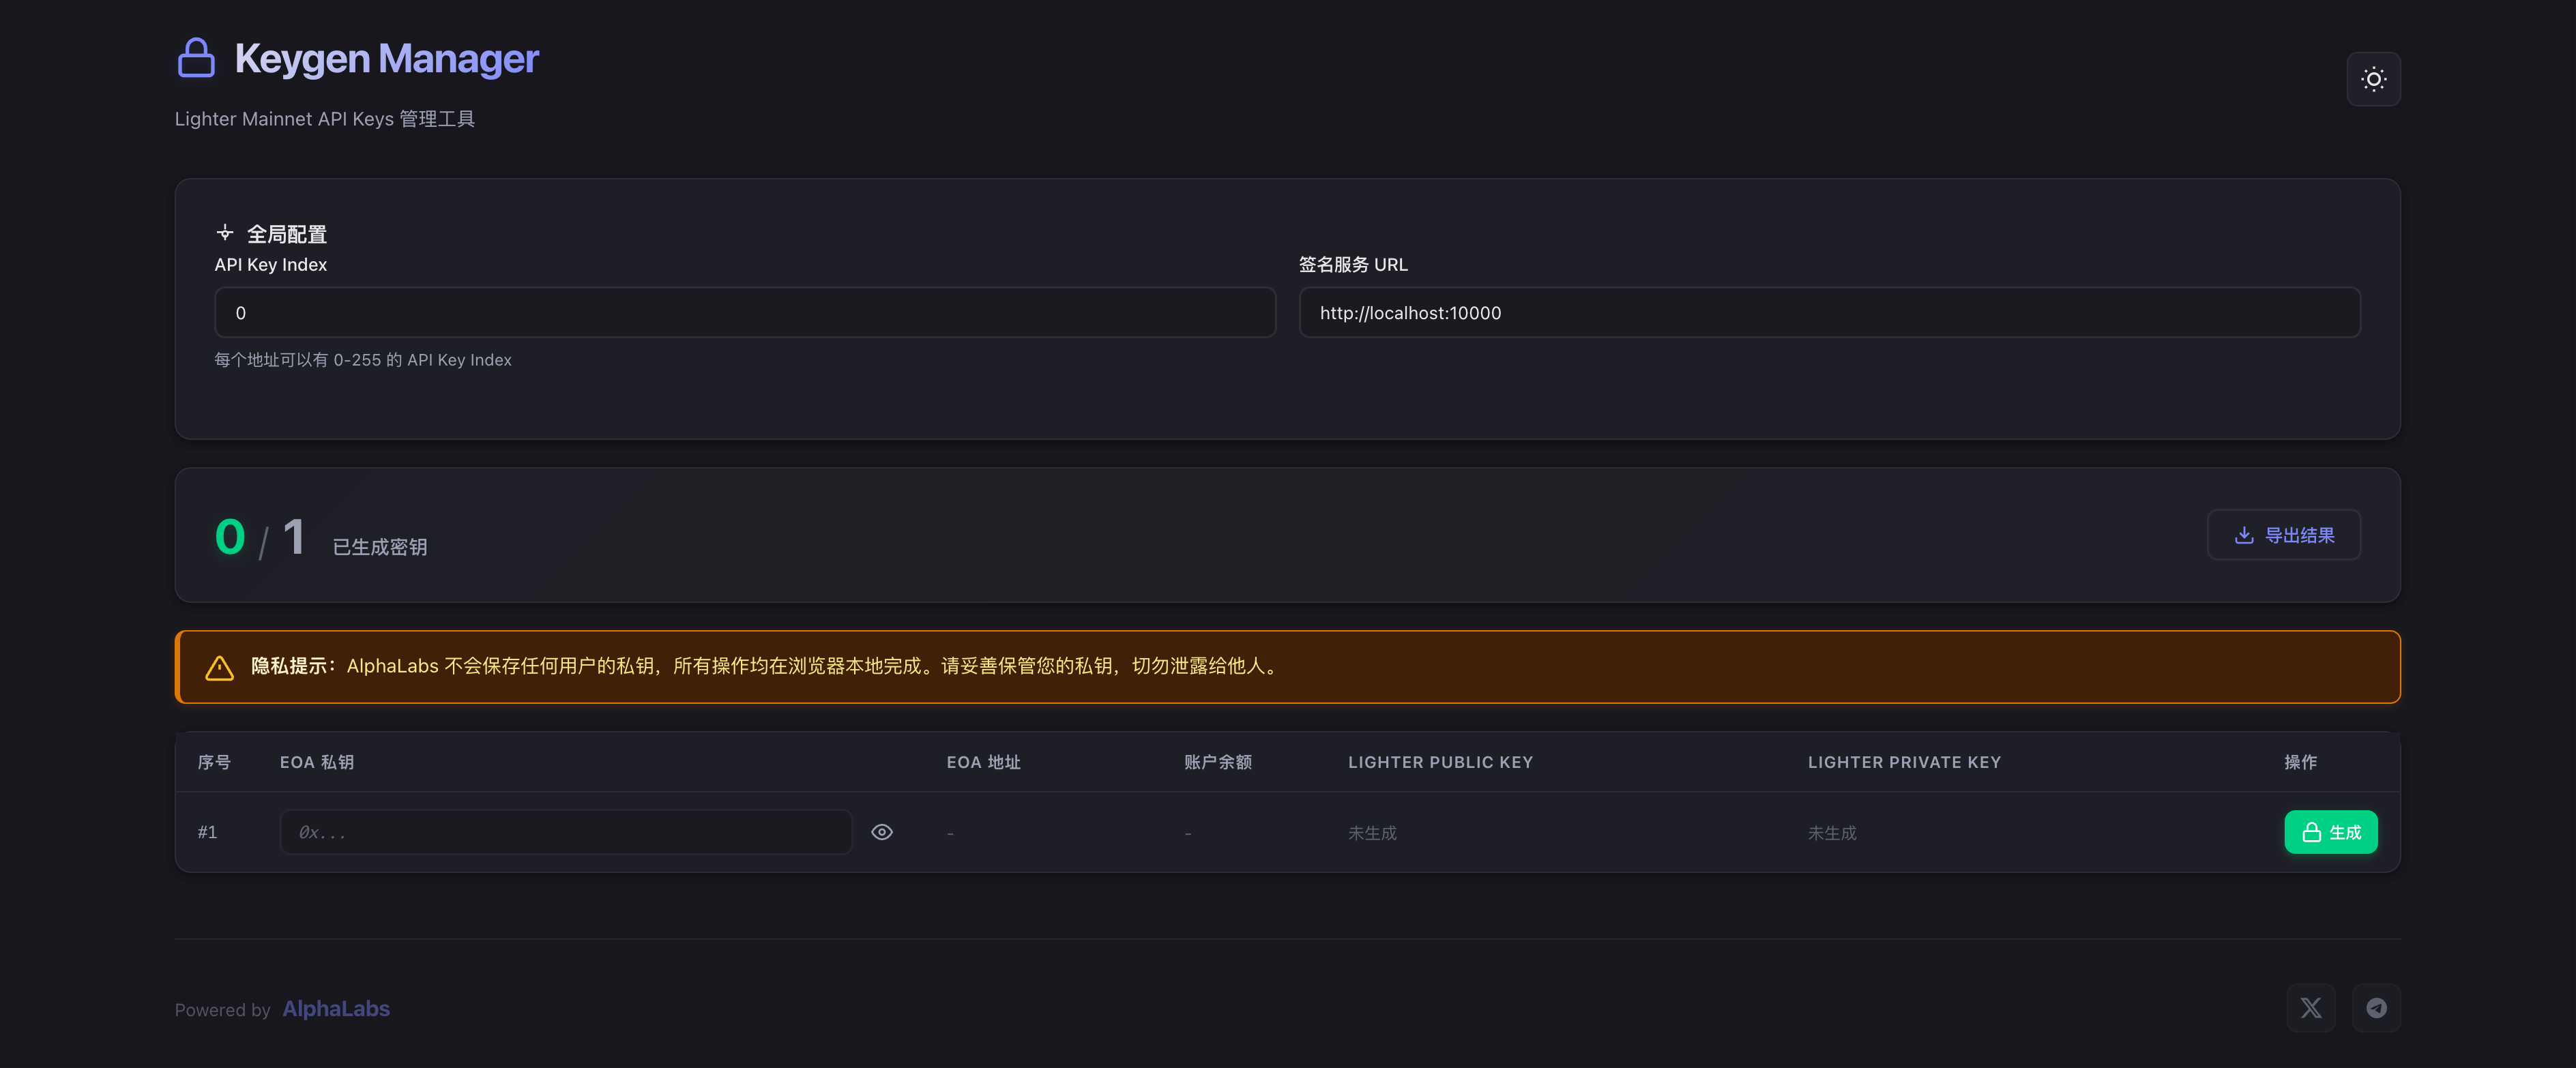The image size is (2576, 1068).
Task: Click the privacy warning triangle icon
Action: [x=219, y=667]
